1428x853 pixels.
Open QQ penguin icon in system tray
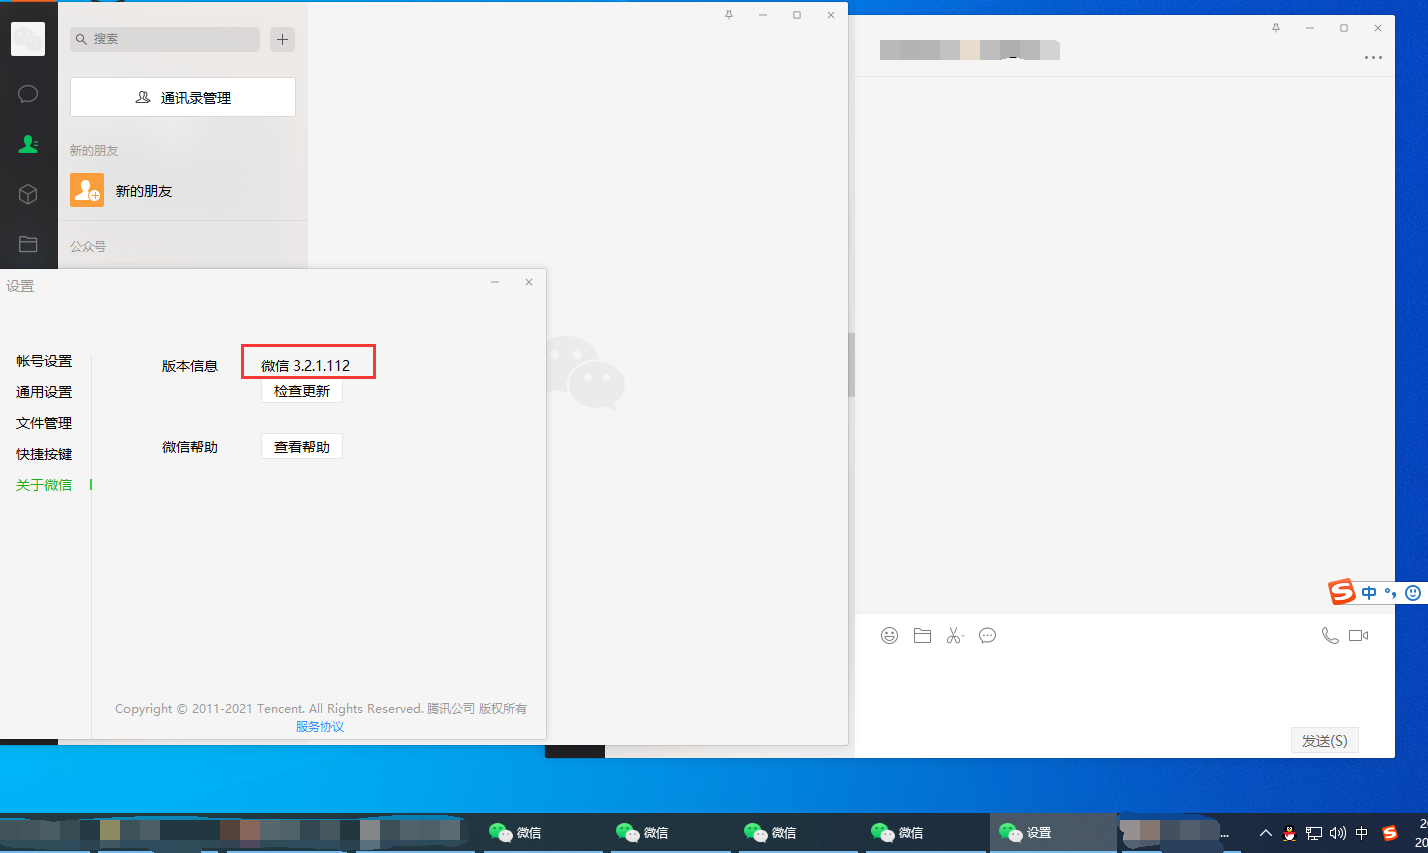tap(1290, 833)
